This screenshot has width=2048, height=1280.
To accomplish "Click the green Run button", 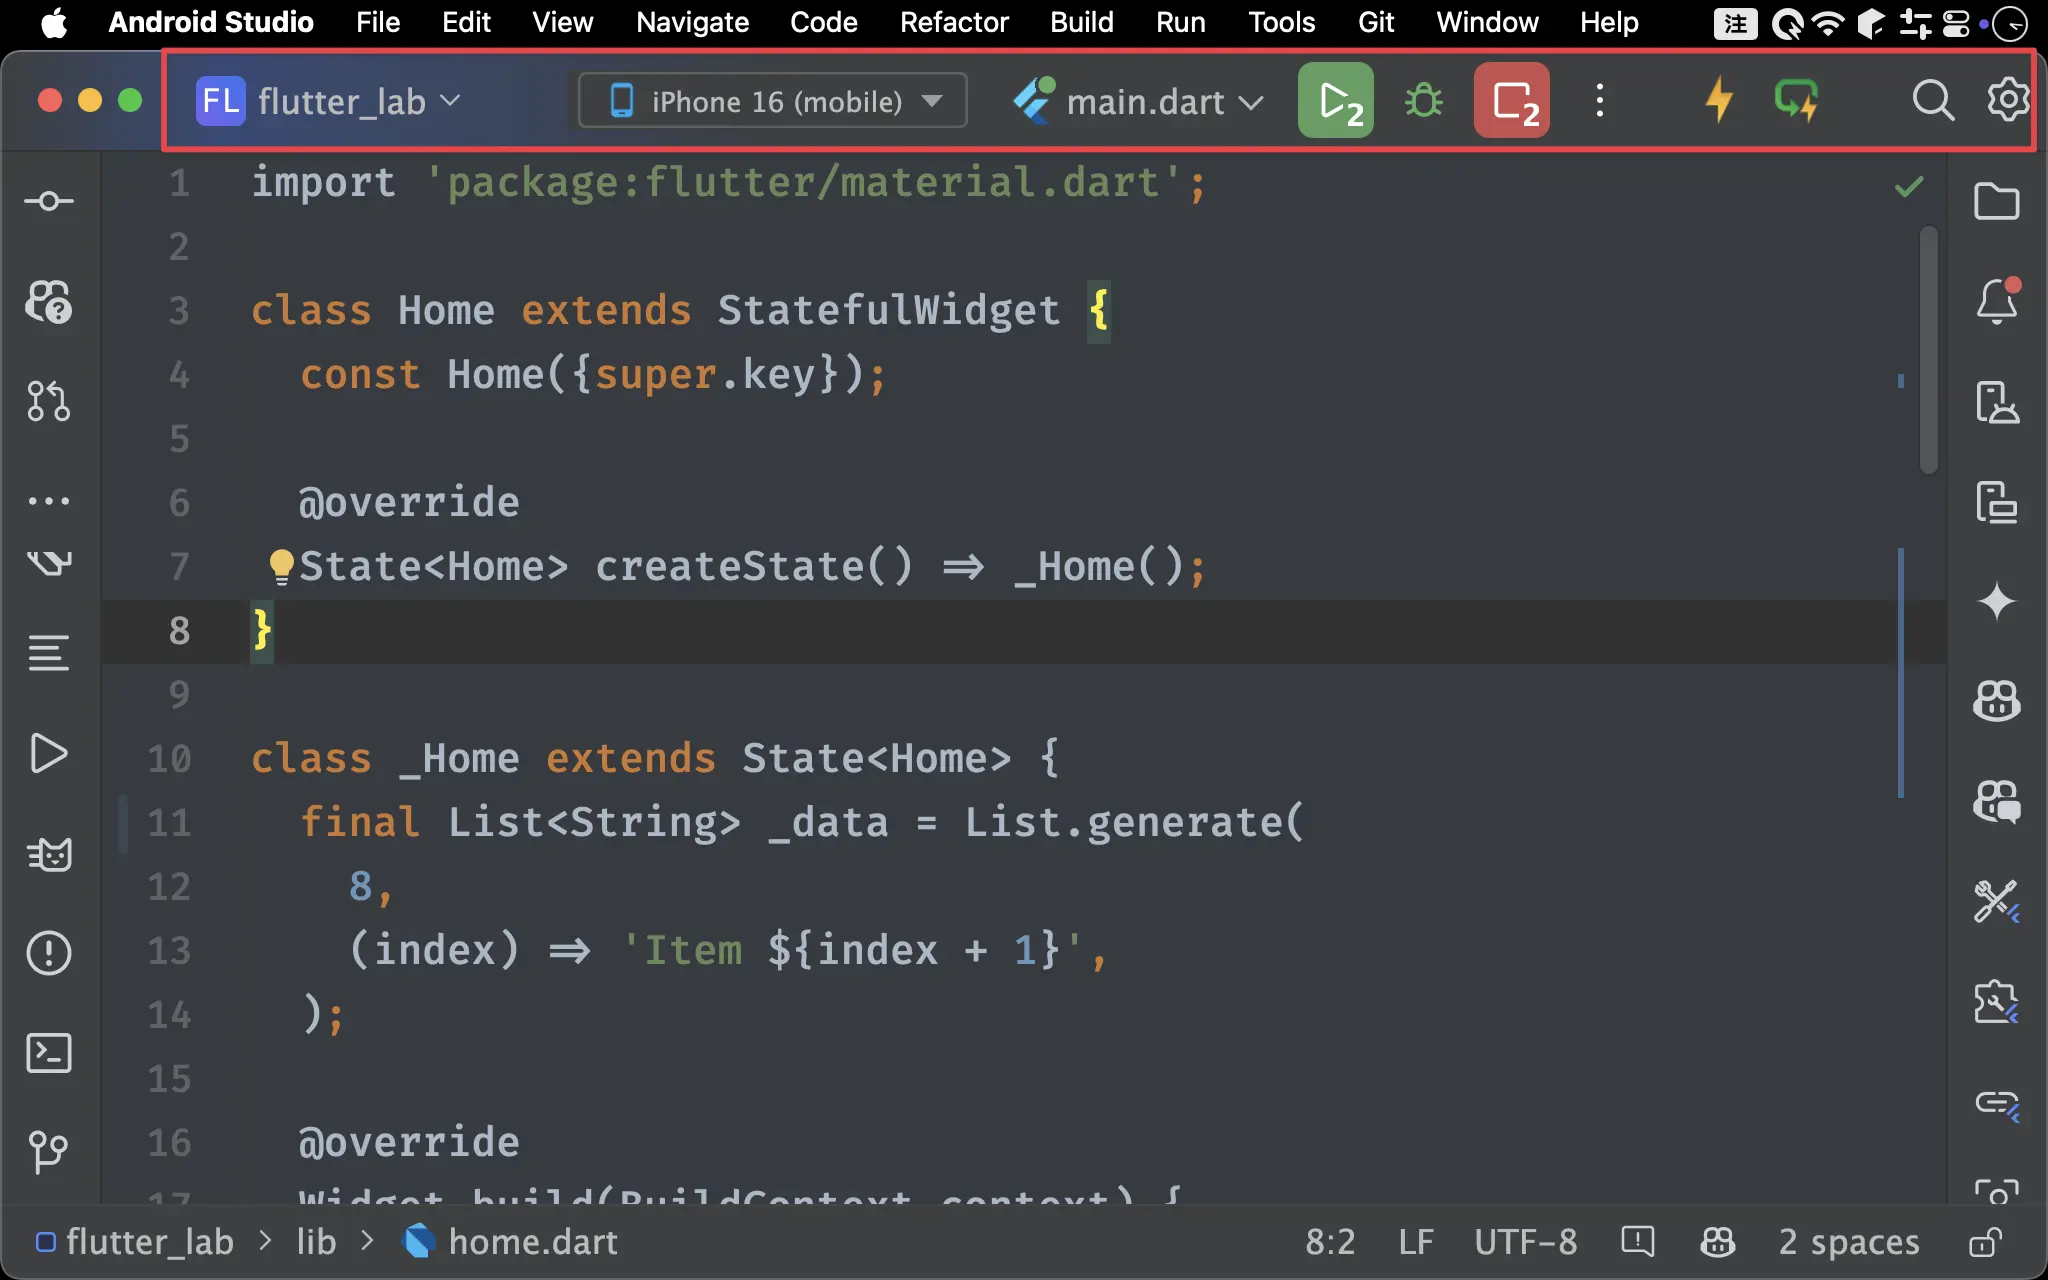I will (x=1335, y=100).
